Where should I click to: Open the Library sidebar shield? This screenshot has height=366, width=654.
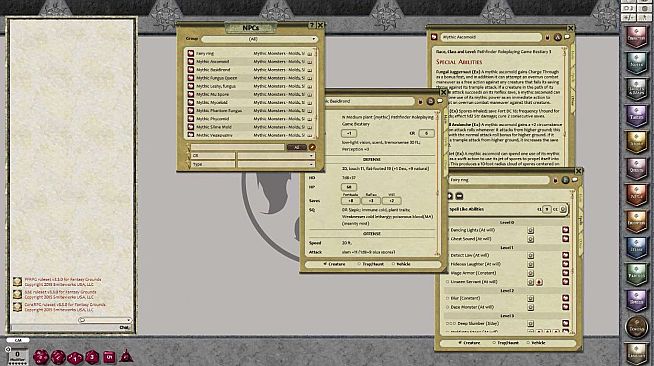(636, 353)
